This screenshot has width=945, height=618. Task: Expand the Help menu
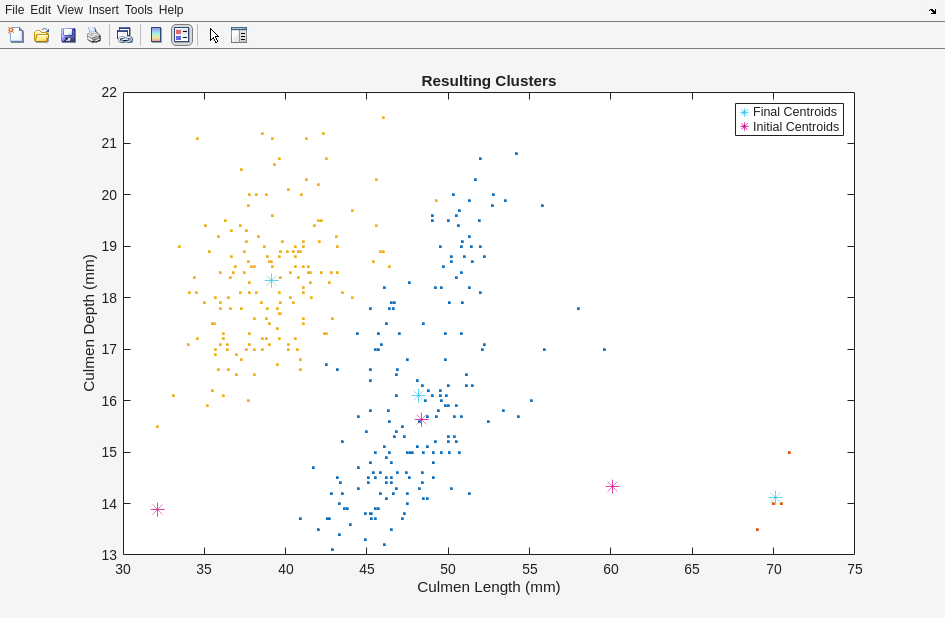click(x=171, y=10)
